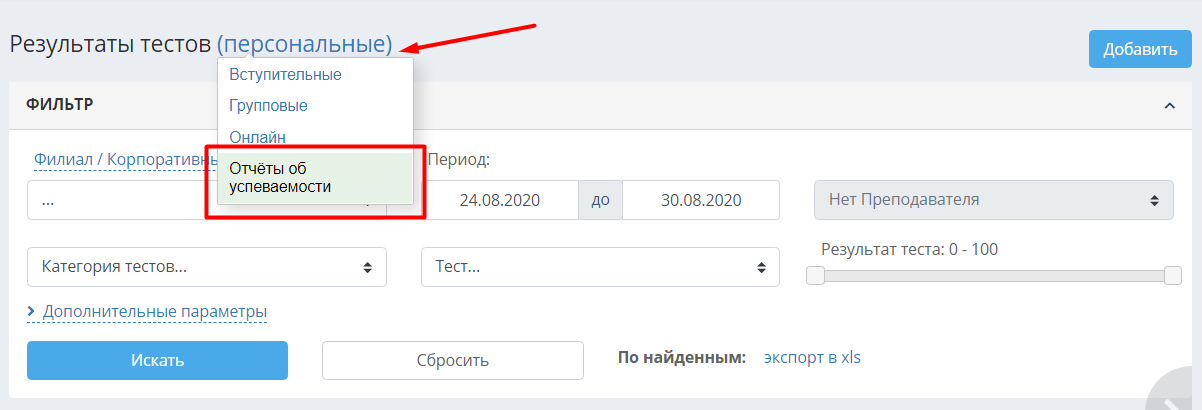This screenshot has width=1202, height=410.
Task: Click the right handle of result slider
Action: click(1173, 276)
